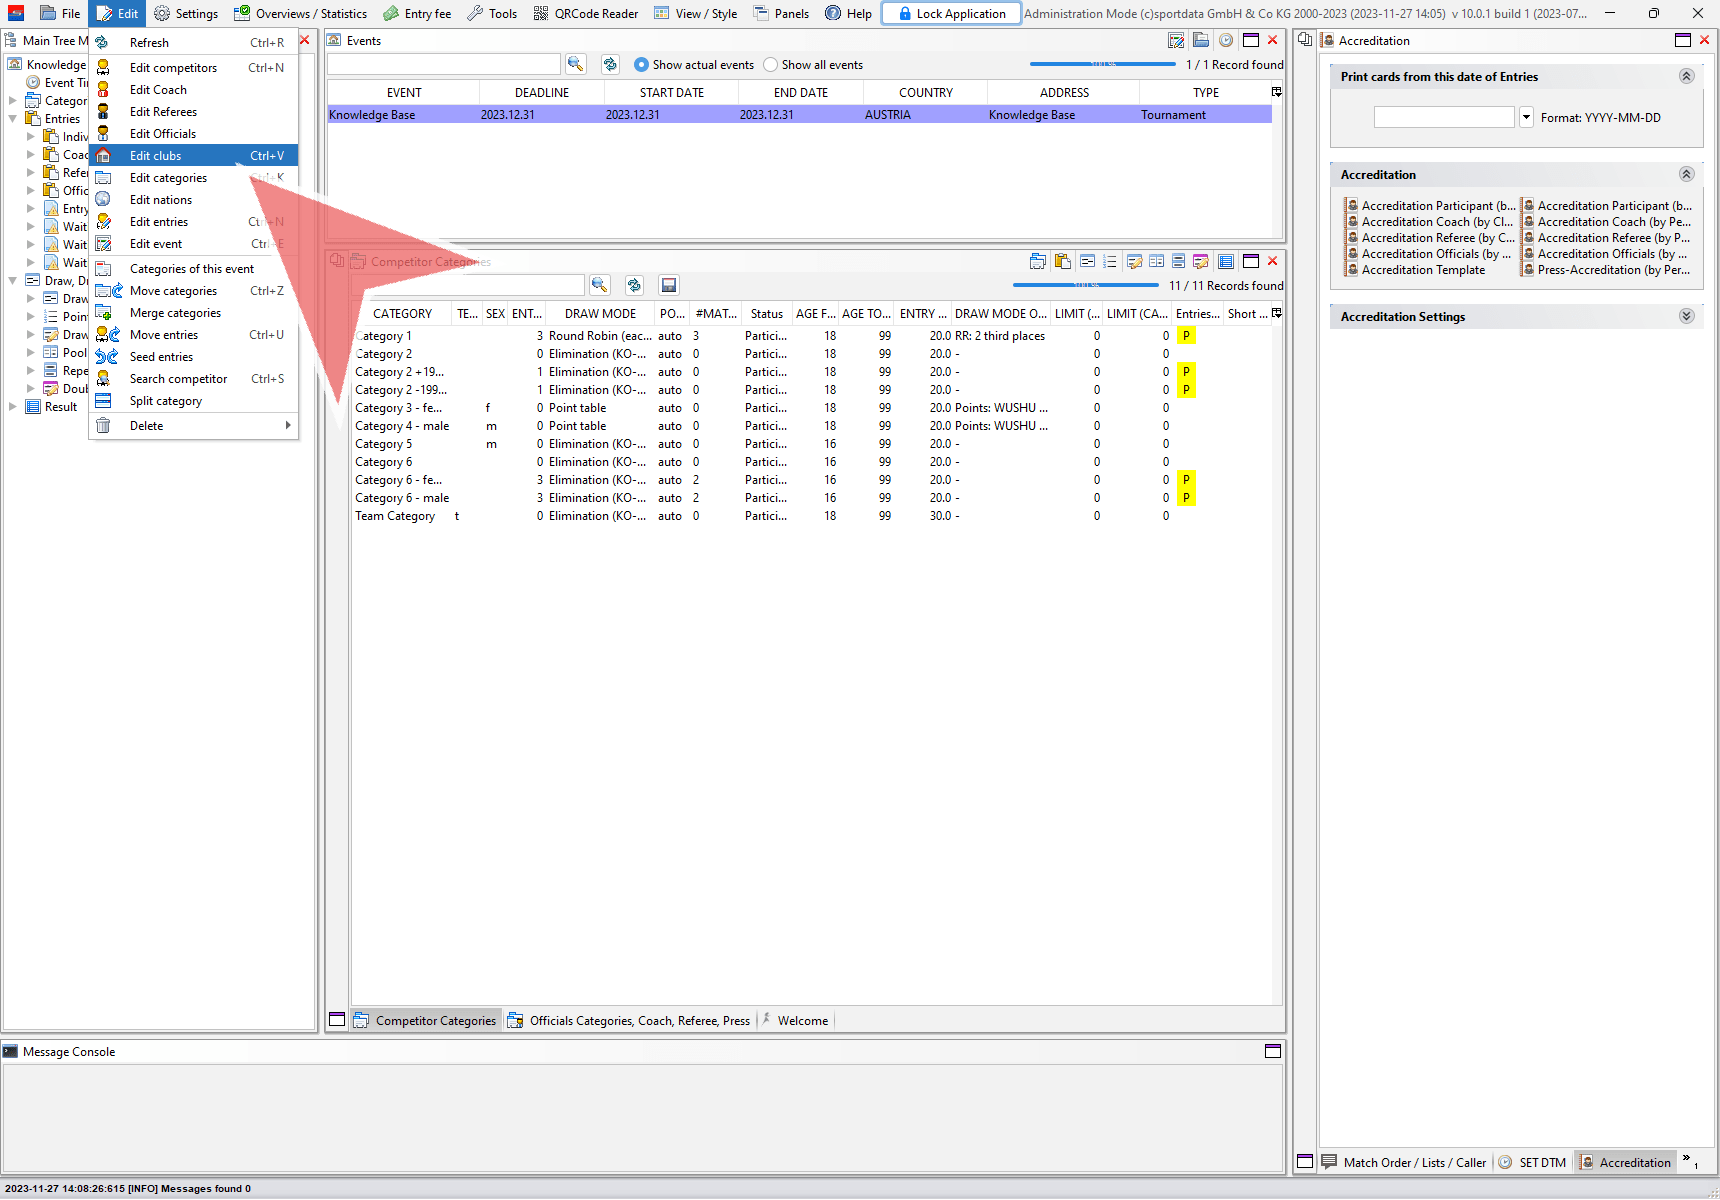Click the refresh icon in Competitor Categories panel
The width and height of the screenshot is (1720, 1200).
coord(634,285)
